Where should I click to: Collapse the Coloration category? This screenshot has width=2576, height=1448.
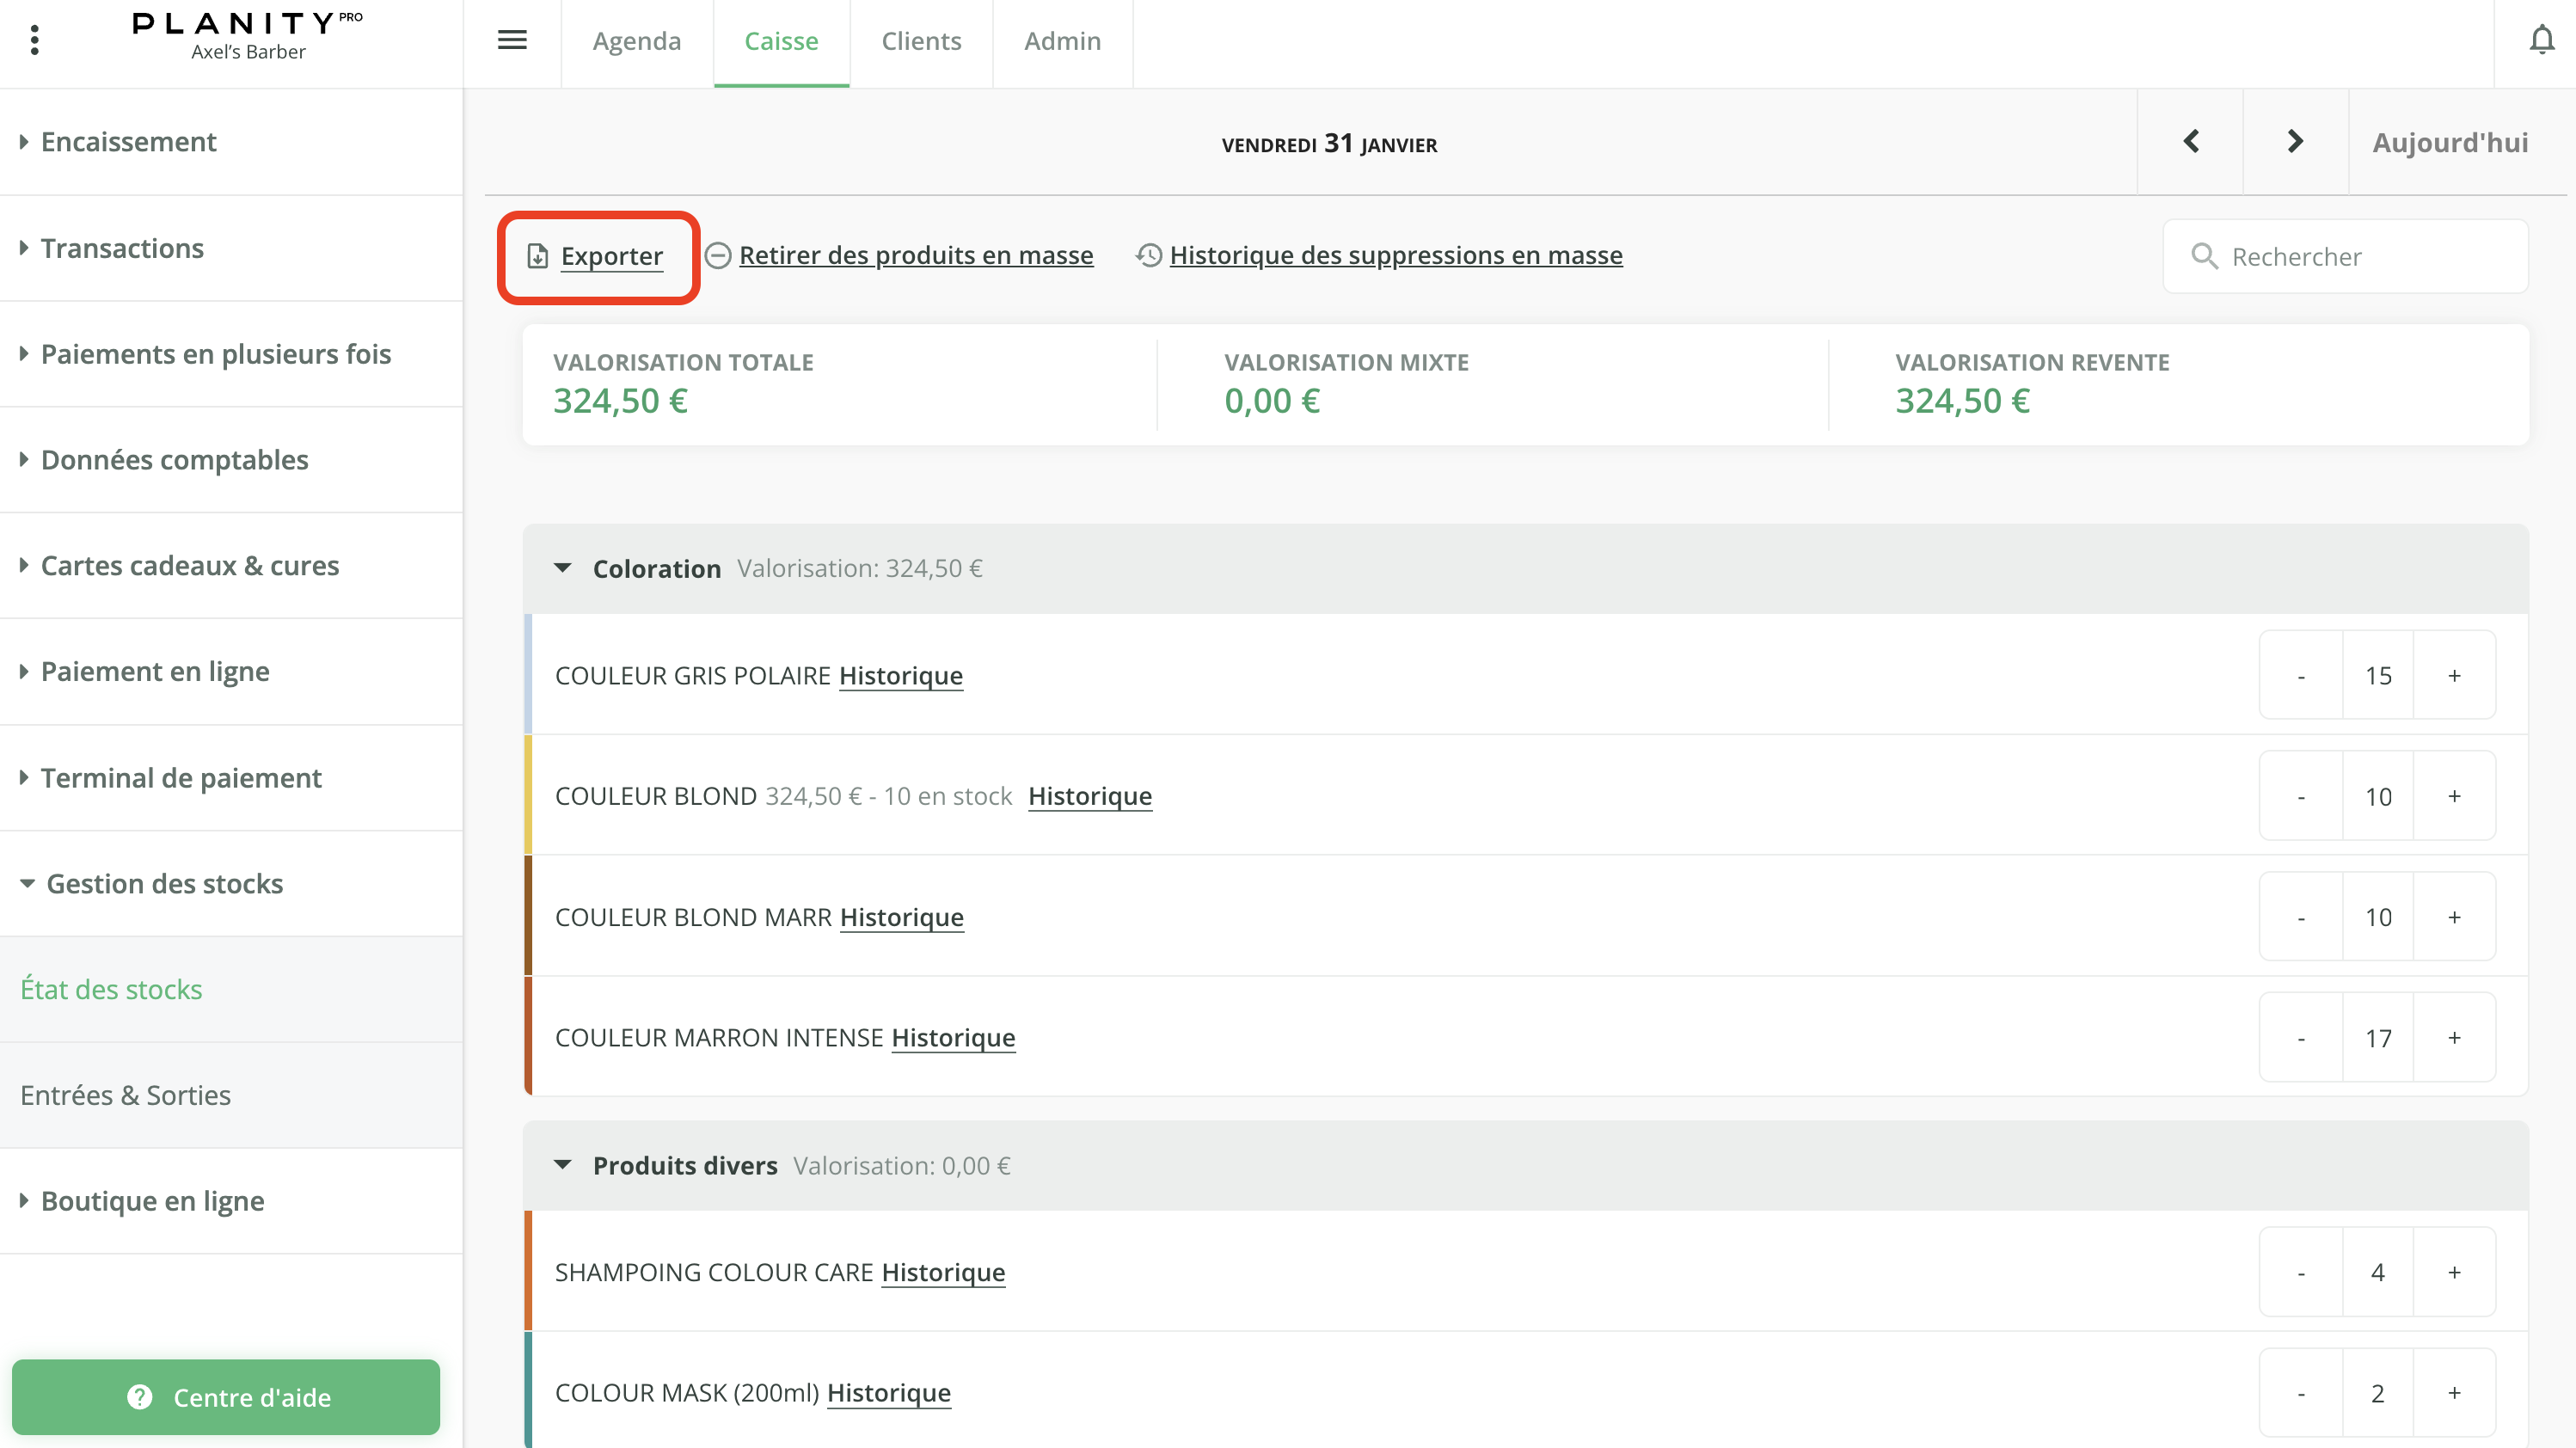[x=563, y=568]
